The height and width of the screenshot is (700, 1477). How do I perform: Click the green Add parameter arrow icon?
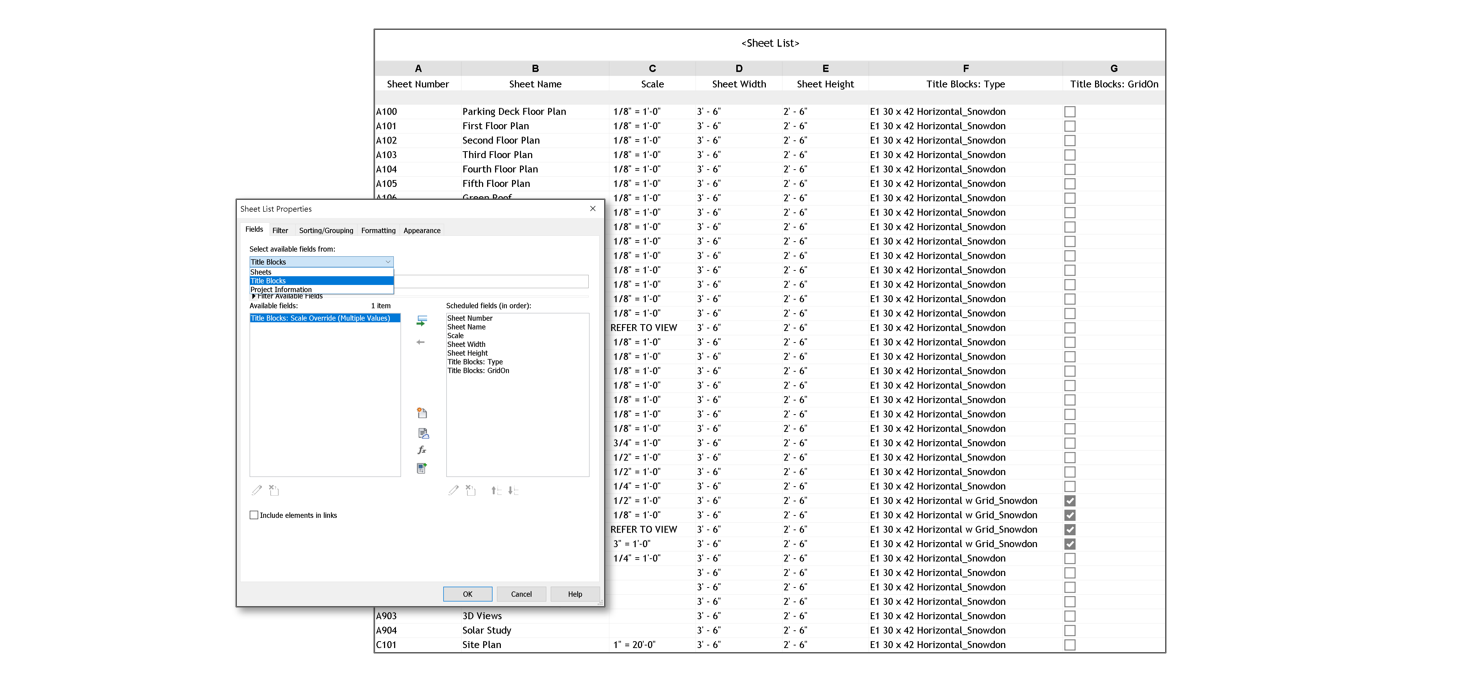pyautogui.click(x=421, y=321)
